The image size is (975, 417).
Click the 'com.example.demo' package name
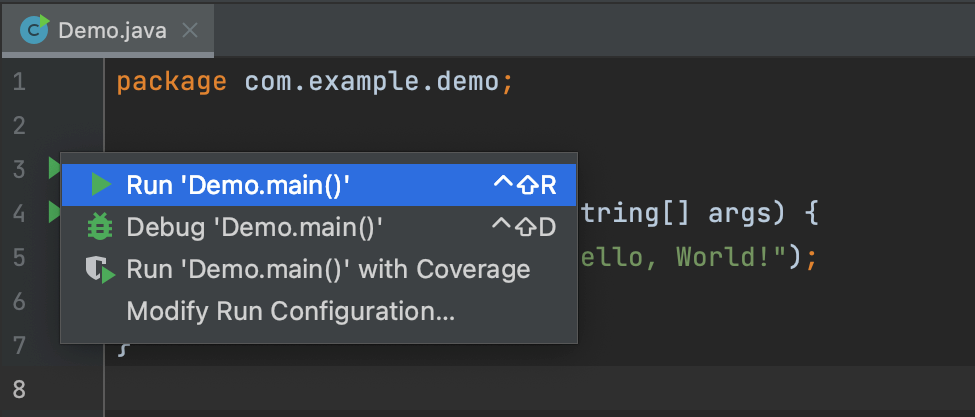pyautogui.click(x=371, y=81)
